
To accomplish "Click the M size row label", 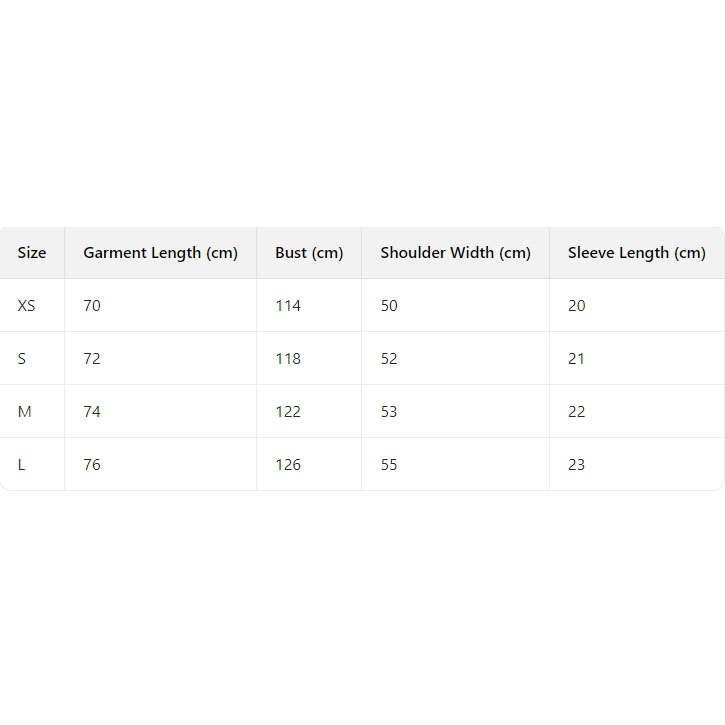I will click(25, 412).
